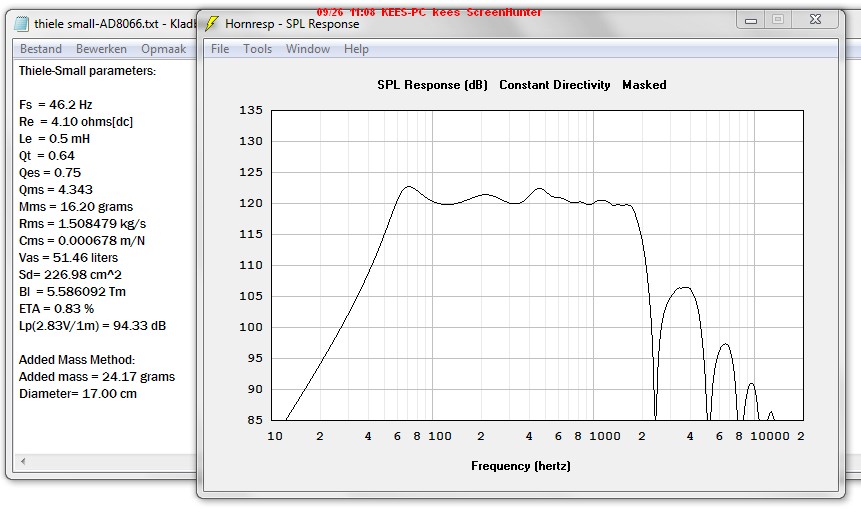Viewport: 861px width, 513px height.
Task: Click the 'Re = 4.10 ohms[dc]' line
Action: (76, 121)
